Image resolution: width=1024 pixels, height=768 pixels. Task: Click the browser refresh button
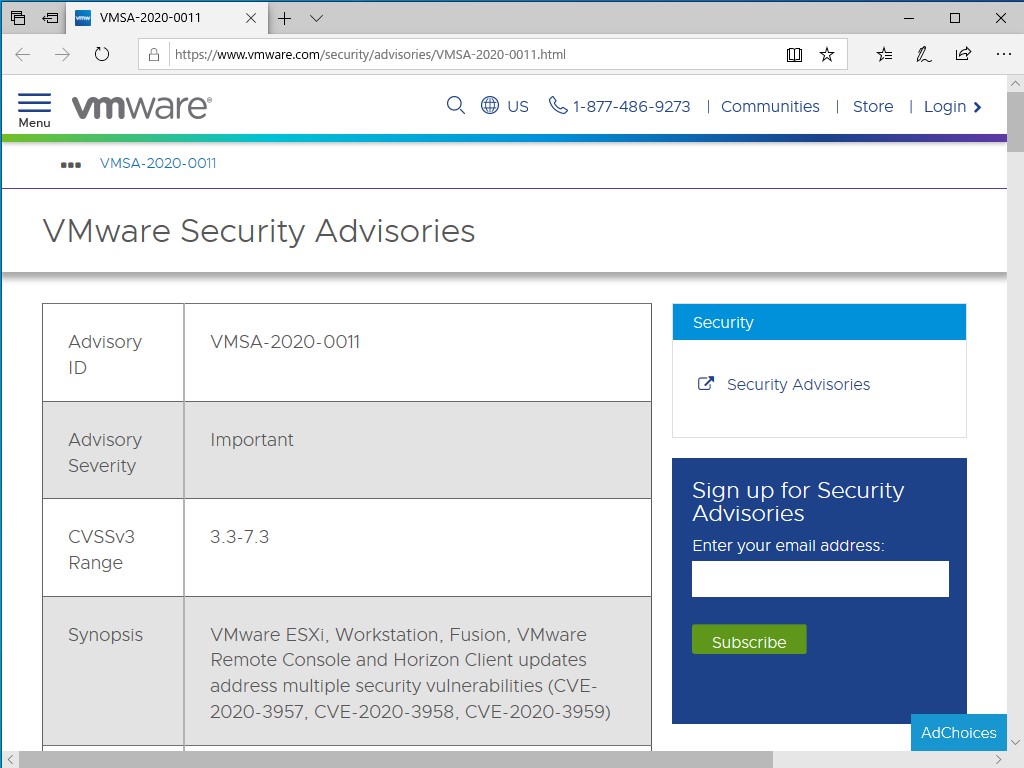click(x=101, y=55)
